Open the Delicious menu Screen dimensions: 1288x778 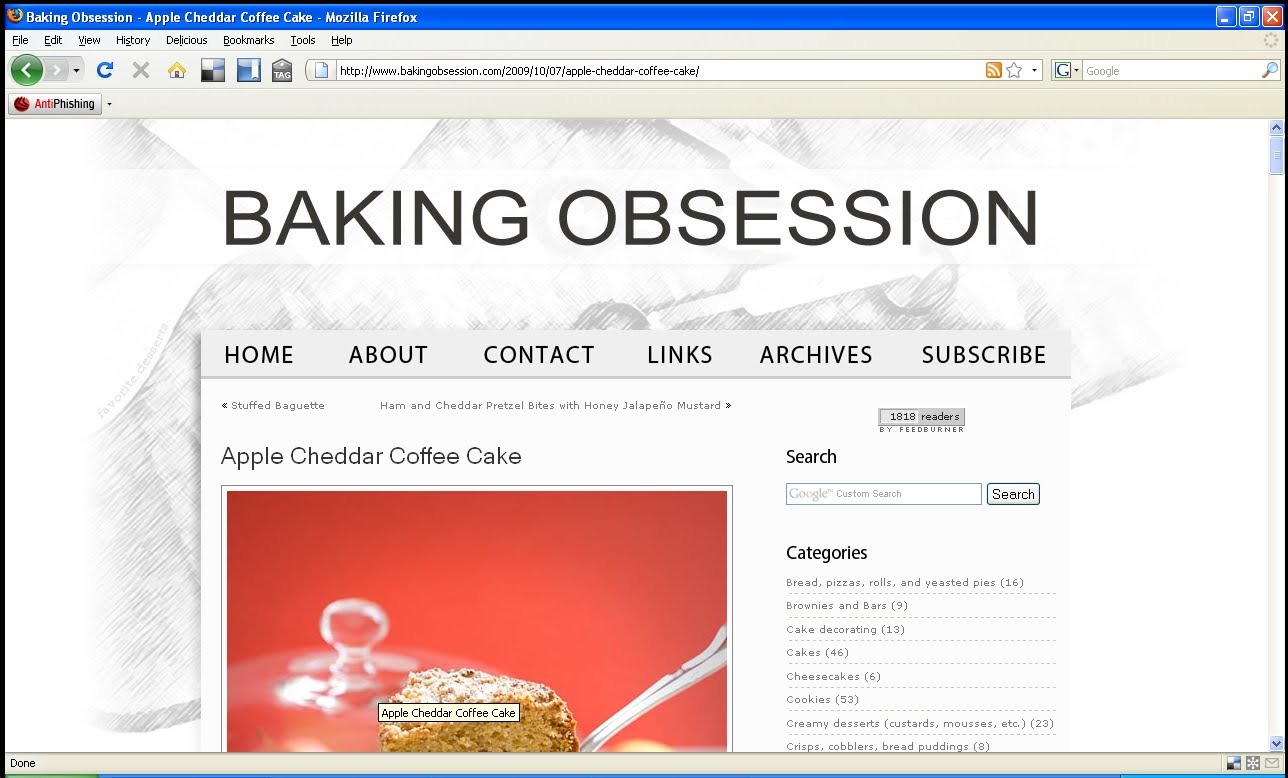(x=187, y=40)
